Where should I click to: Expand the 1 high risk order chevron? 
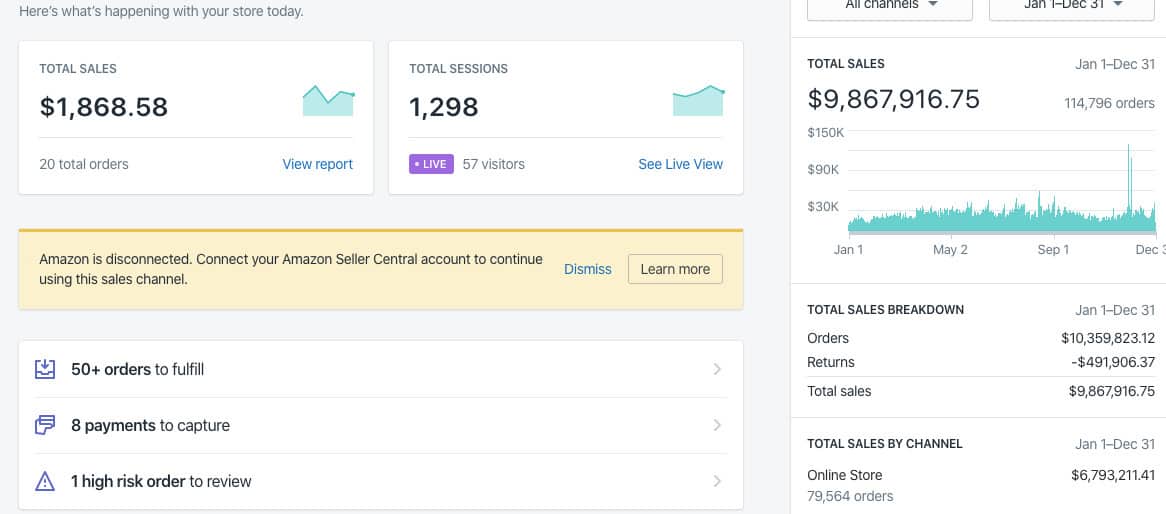(717, 481)
